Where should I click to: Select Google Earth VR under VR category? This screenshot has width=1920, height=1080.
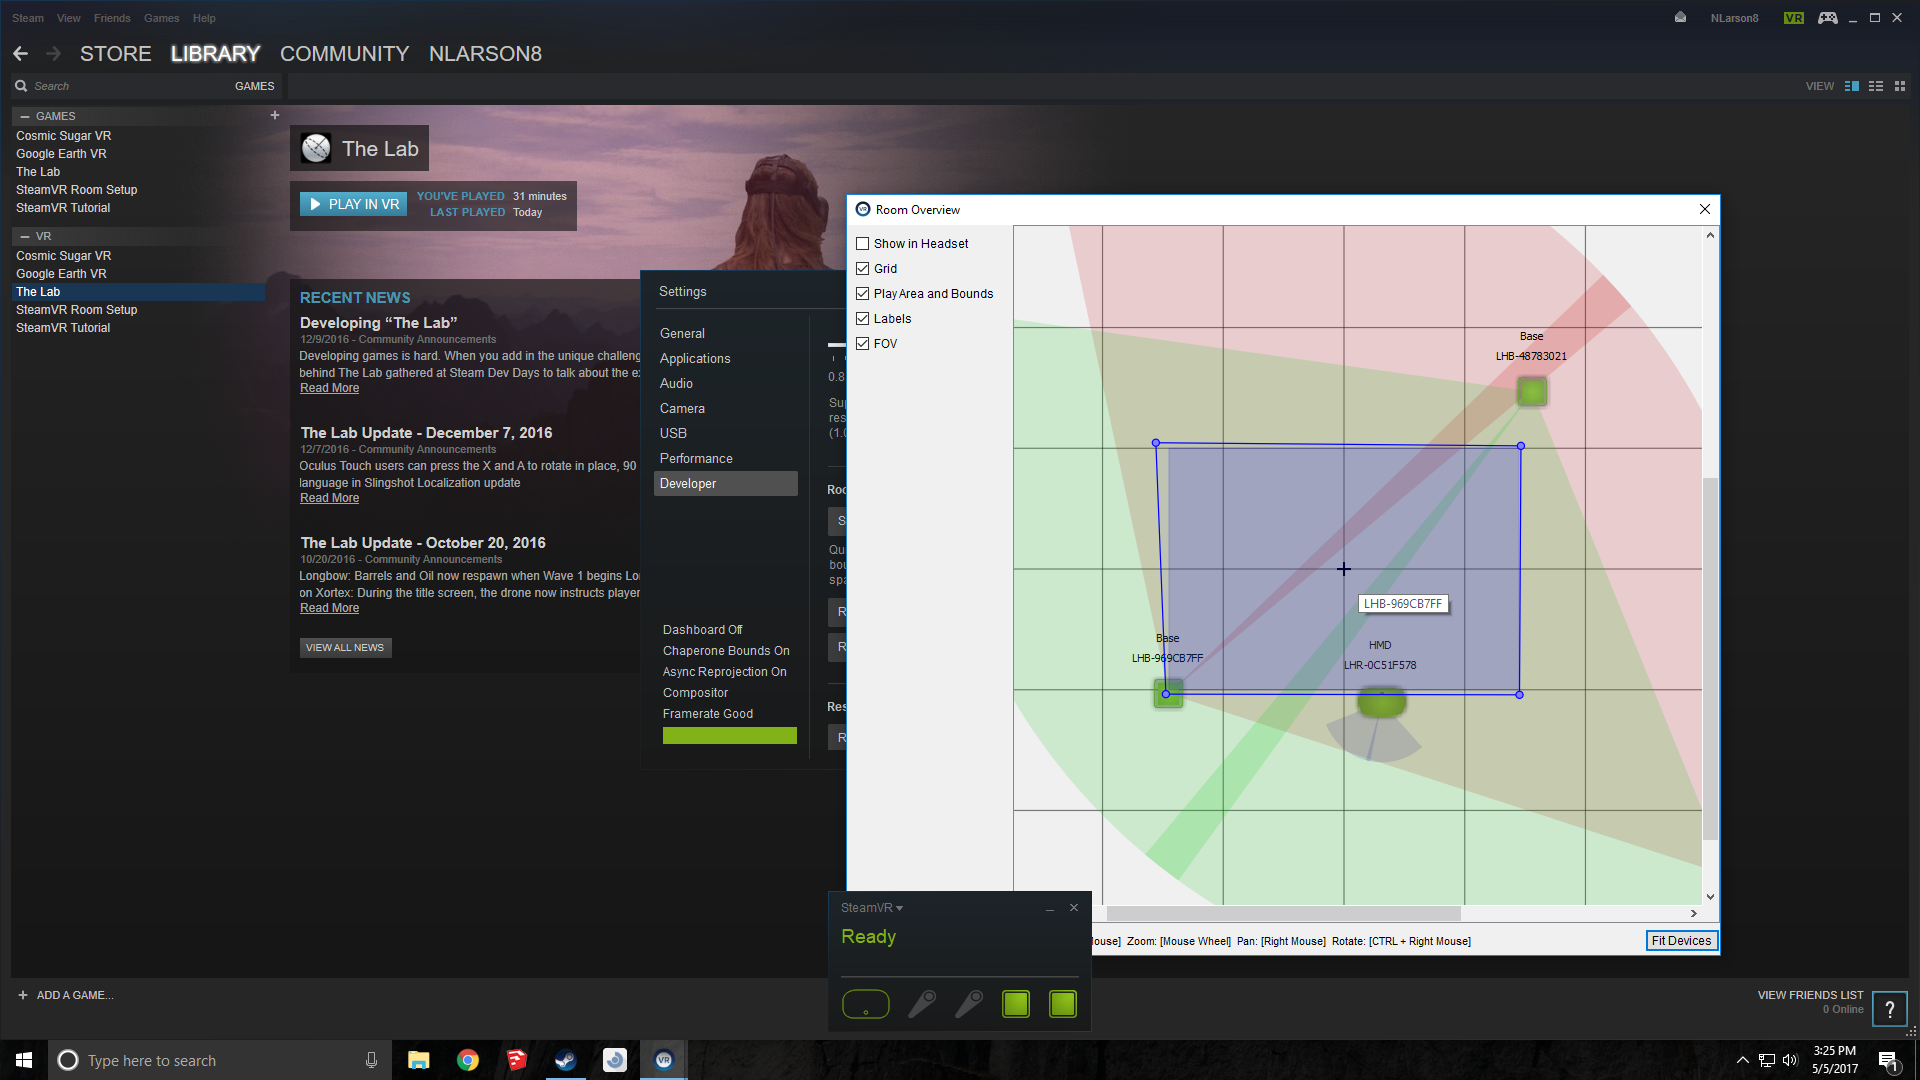pos(61,274)
